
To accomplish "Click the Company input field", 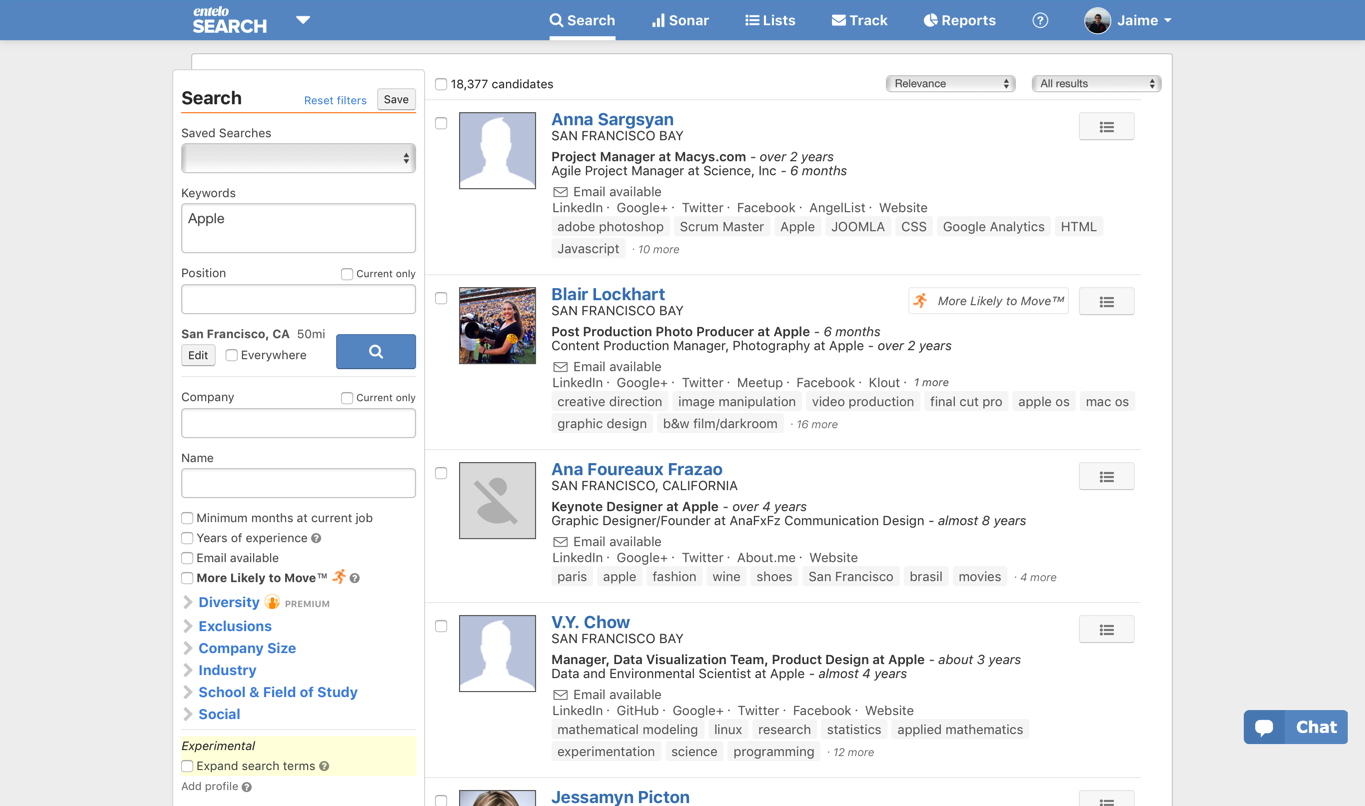I will [298, 423].
